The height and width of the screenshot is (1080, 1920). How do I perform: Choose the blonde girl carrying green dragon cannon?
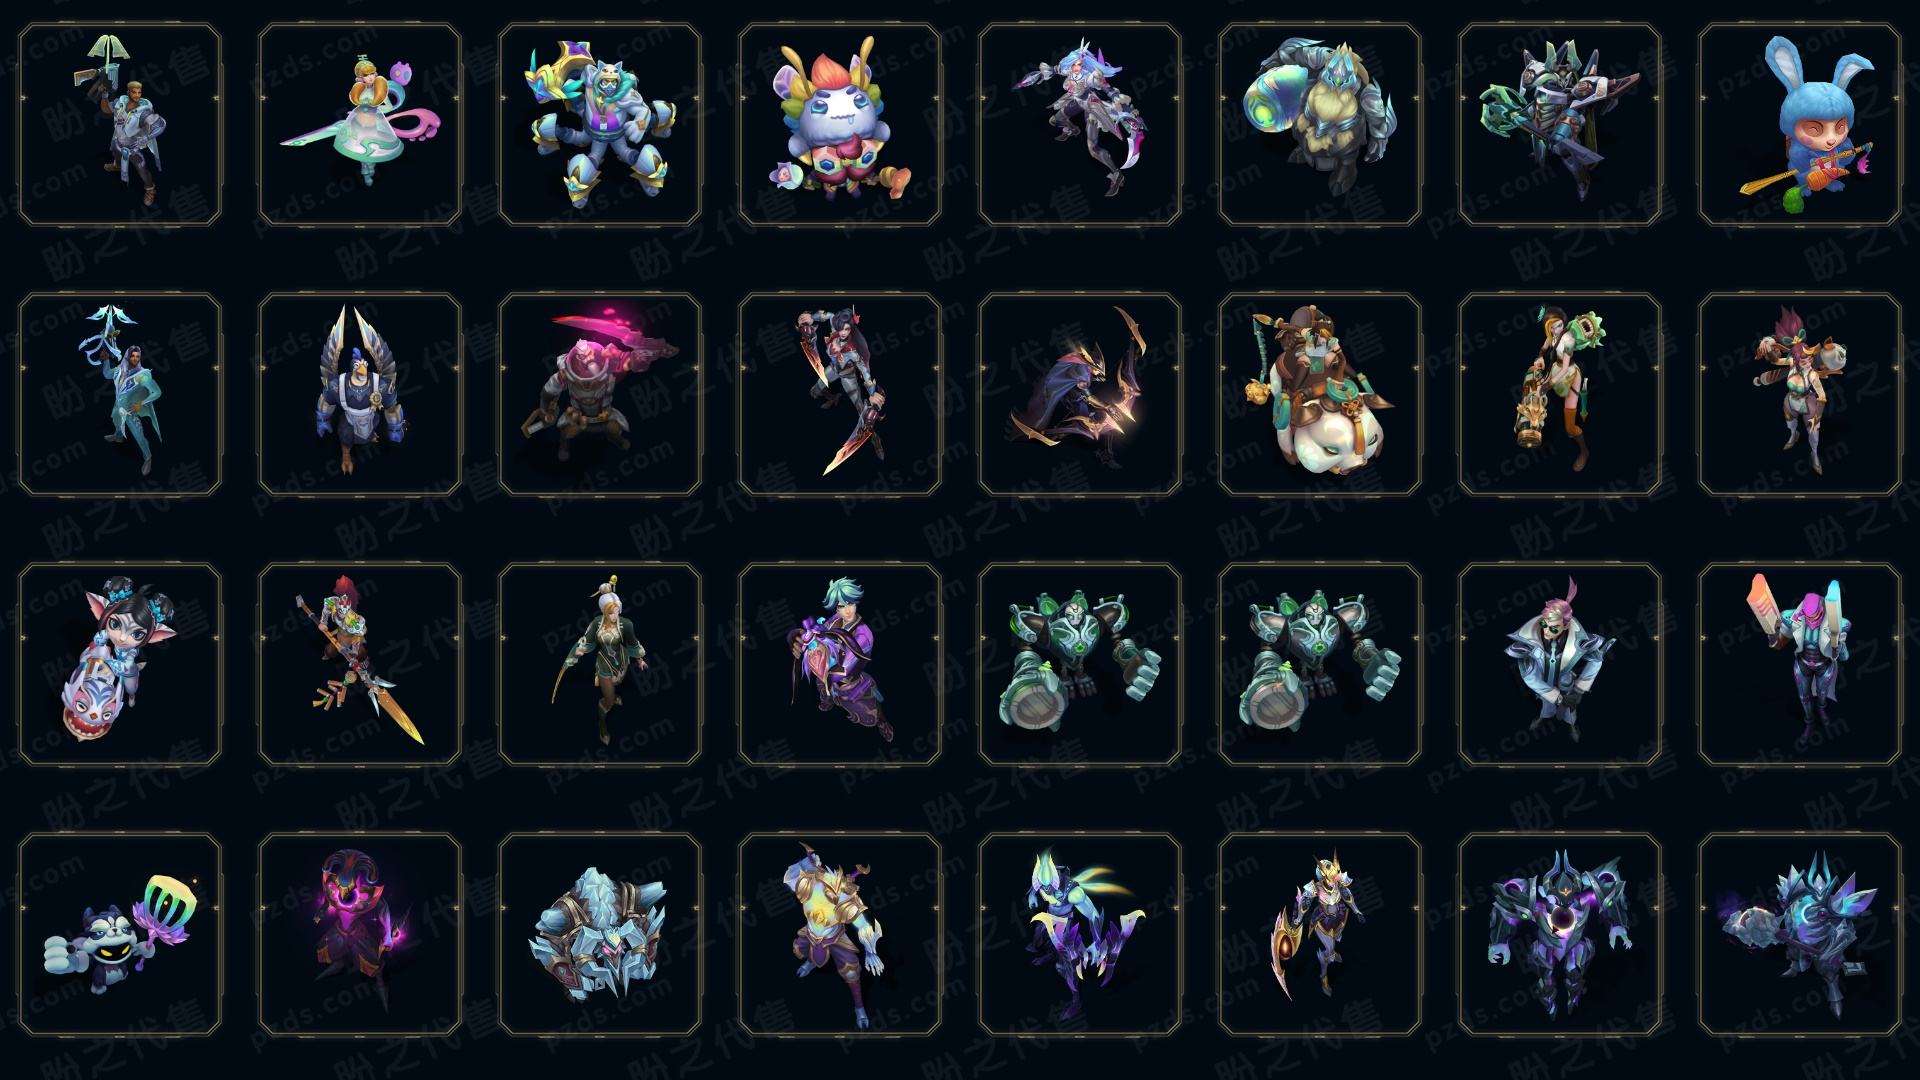pyautogui.click(x=1559, y=394)
